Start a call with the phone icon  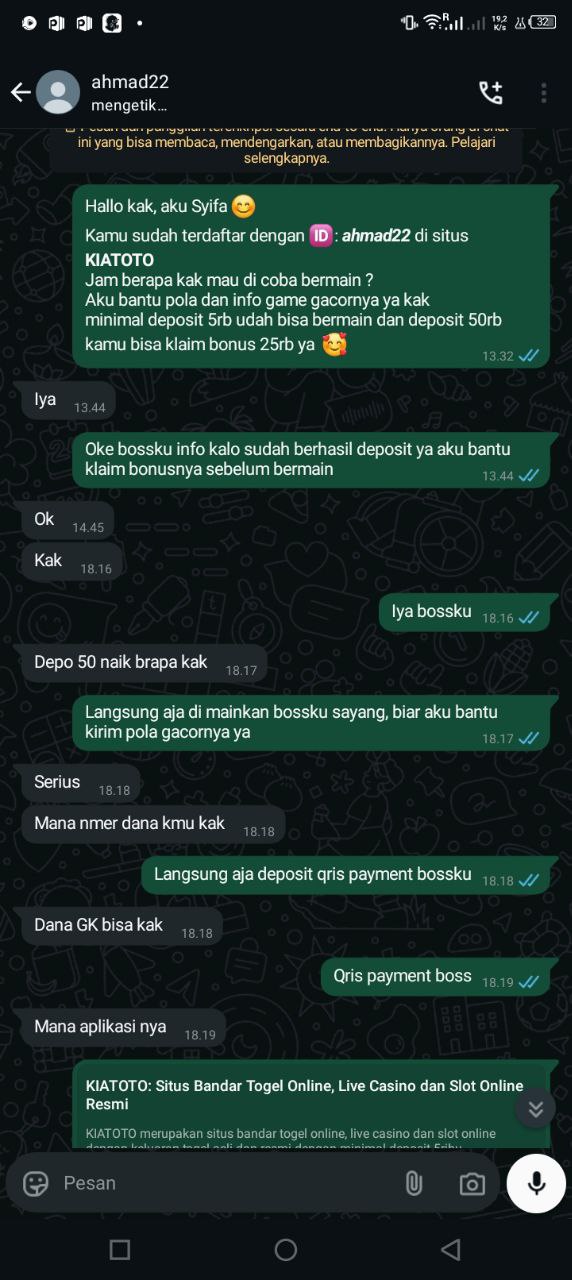click(491, 93)
